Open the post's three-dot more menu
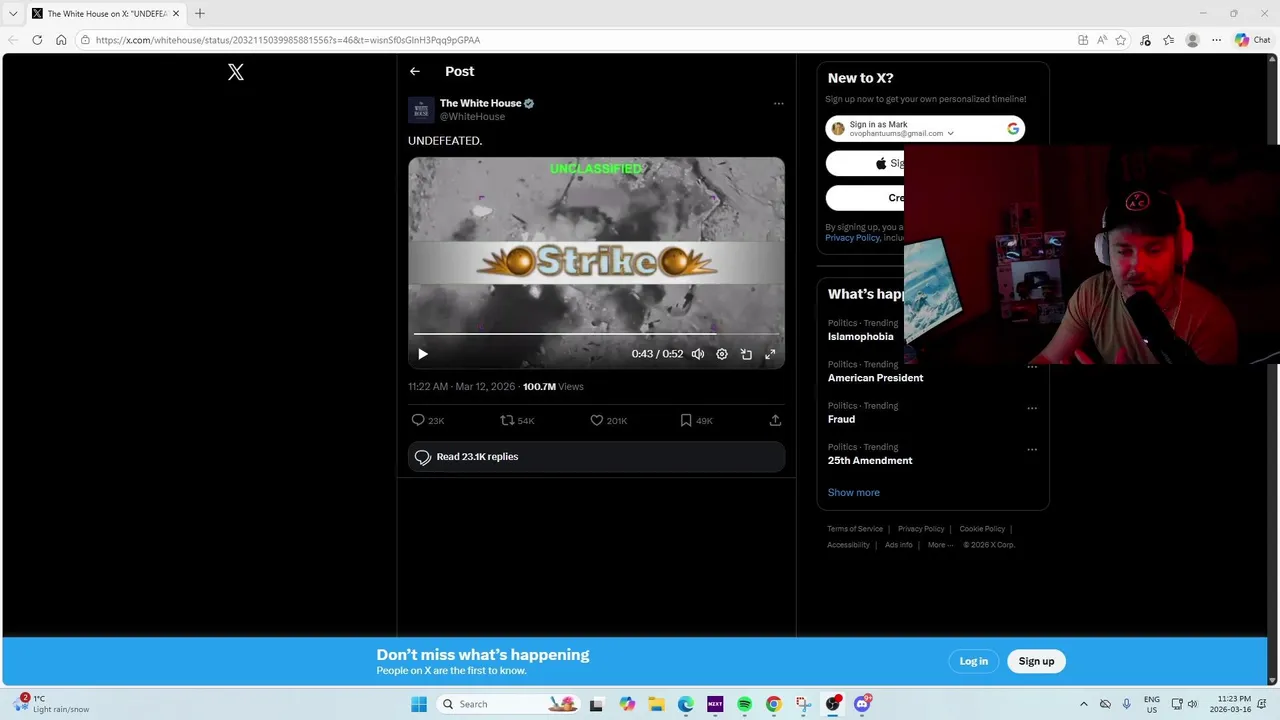The width and height of the screenshot is (1280, 720). [x=778, y=104]
